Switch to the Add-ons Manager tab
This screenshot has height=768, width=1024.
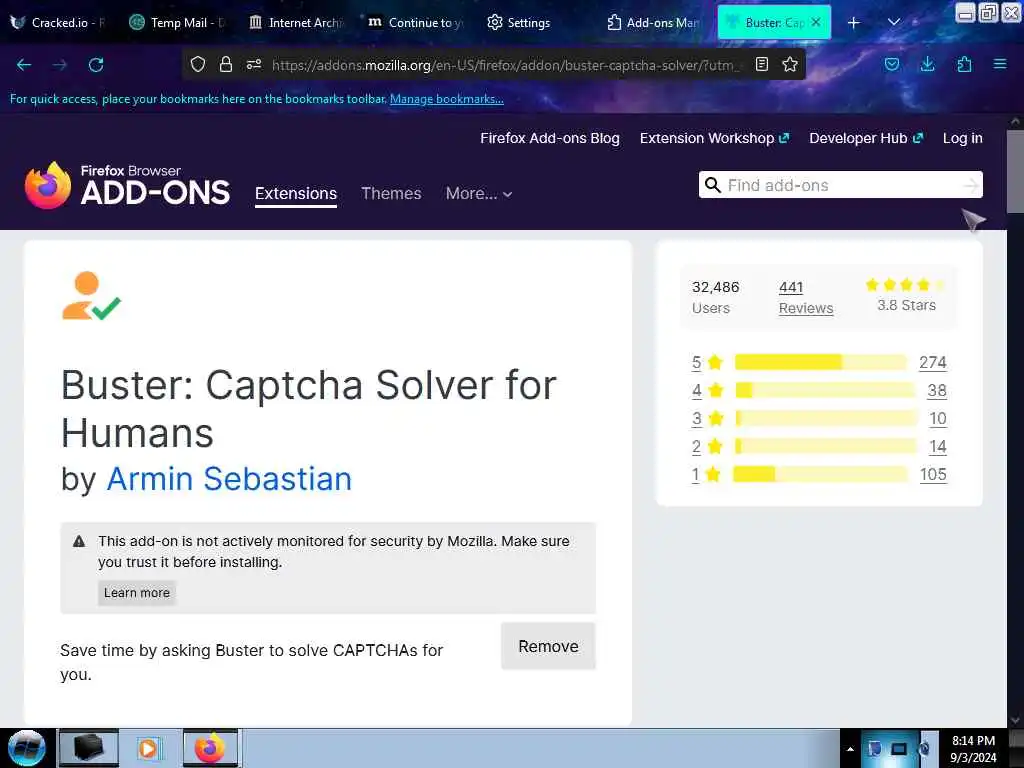click(x=654, y=22)
